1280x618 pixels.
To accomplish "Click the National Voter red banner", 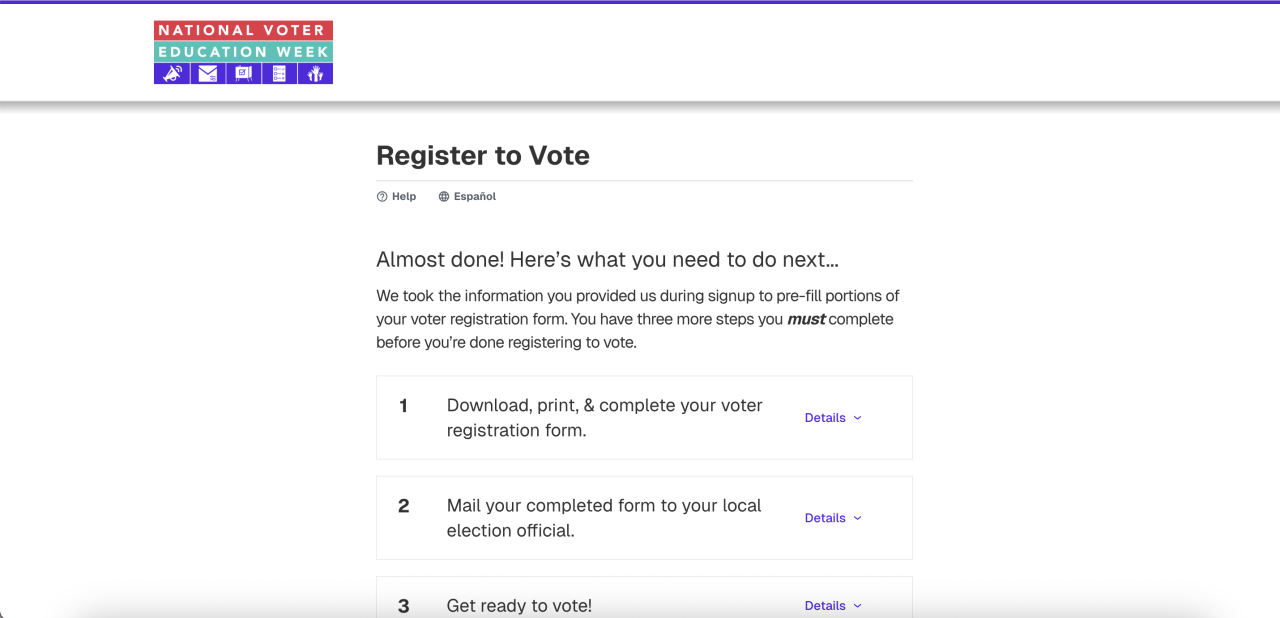I will (243, 30).
